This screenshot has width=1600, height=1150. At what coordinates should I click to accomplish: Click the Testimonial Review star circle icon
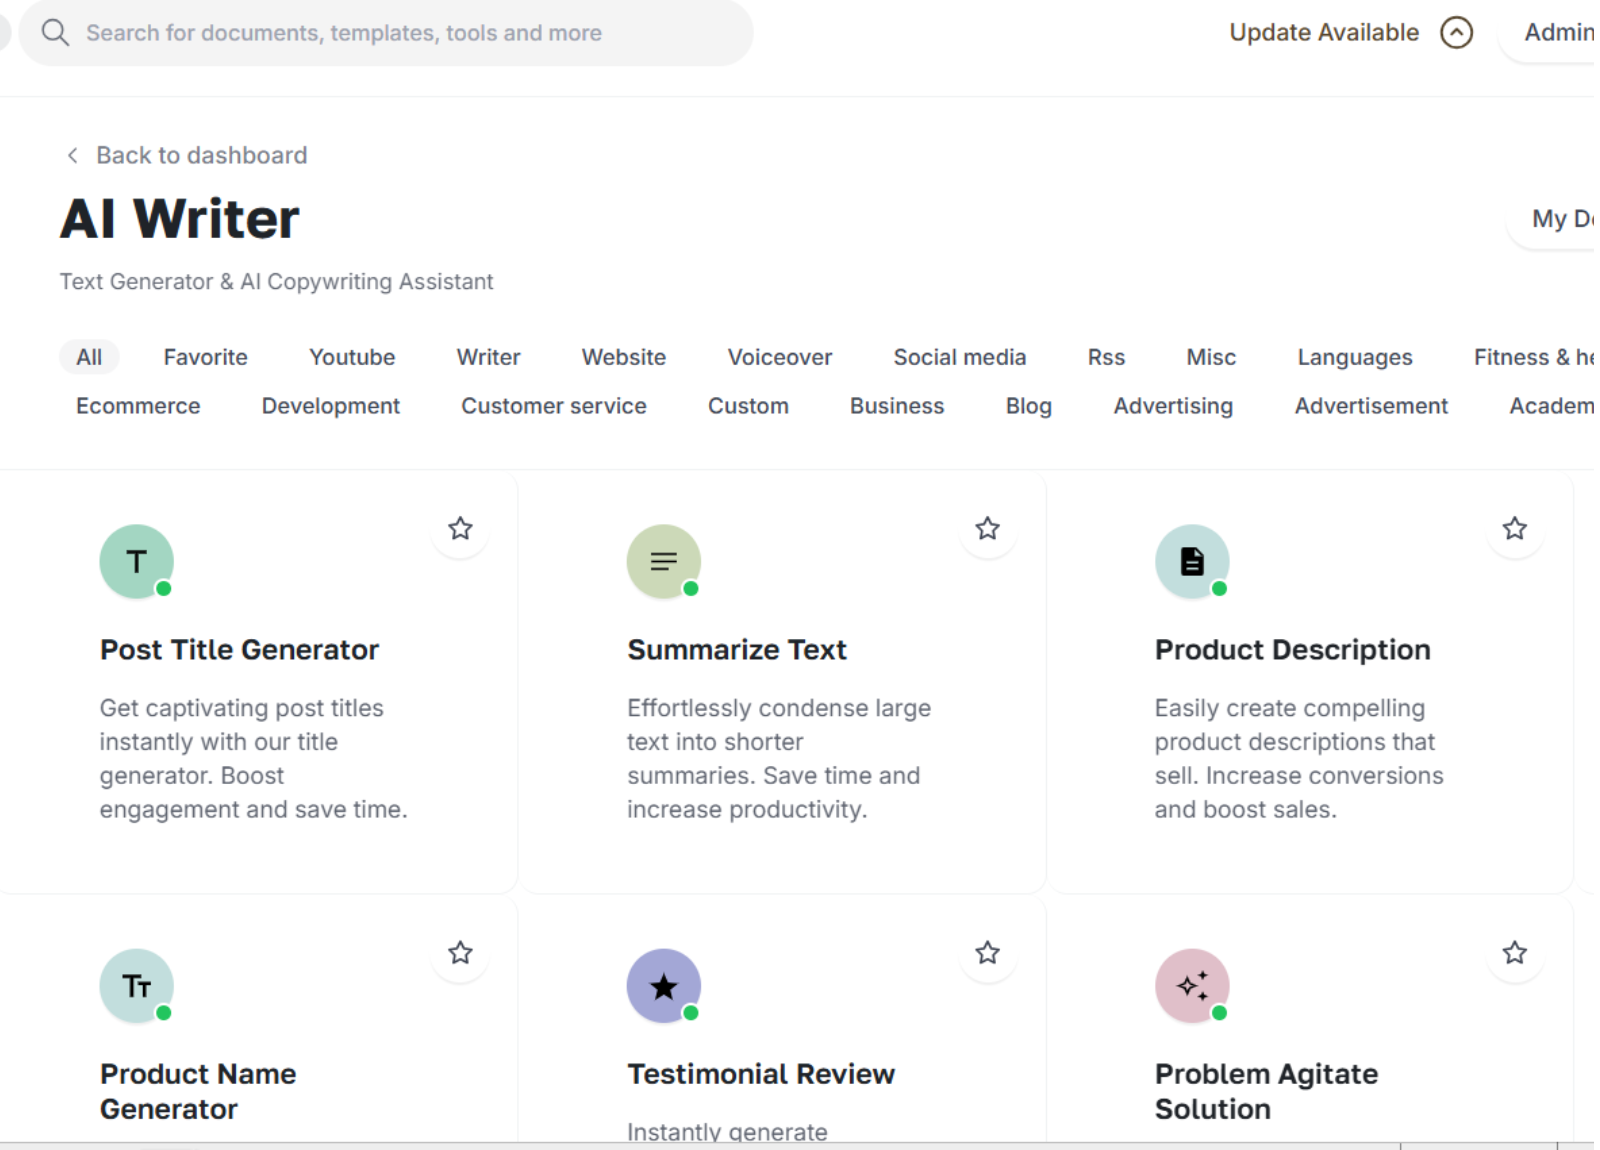point(664,985)
